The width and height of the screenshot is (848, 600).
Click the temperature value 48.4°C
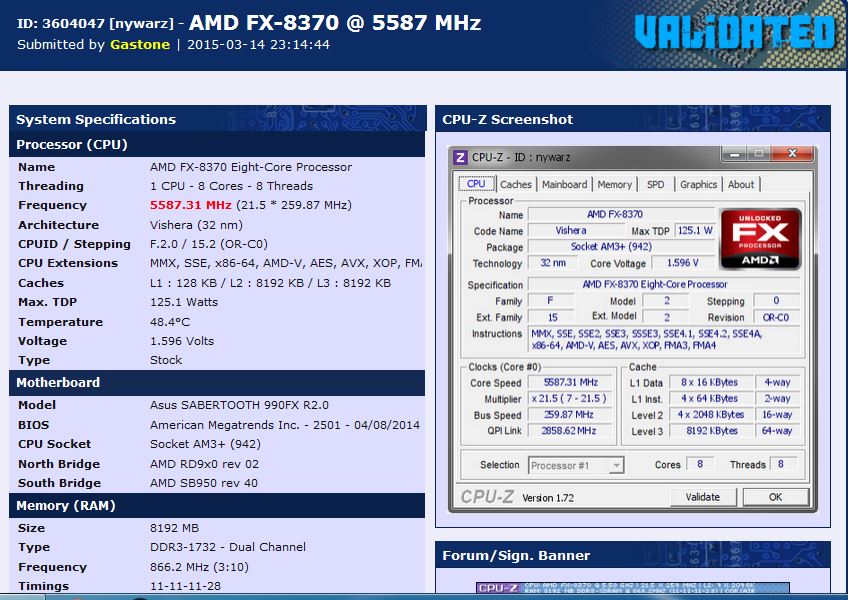[x=170, y=322]
